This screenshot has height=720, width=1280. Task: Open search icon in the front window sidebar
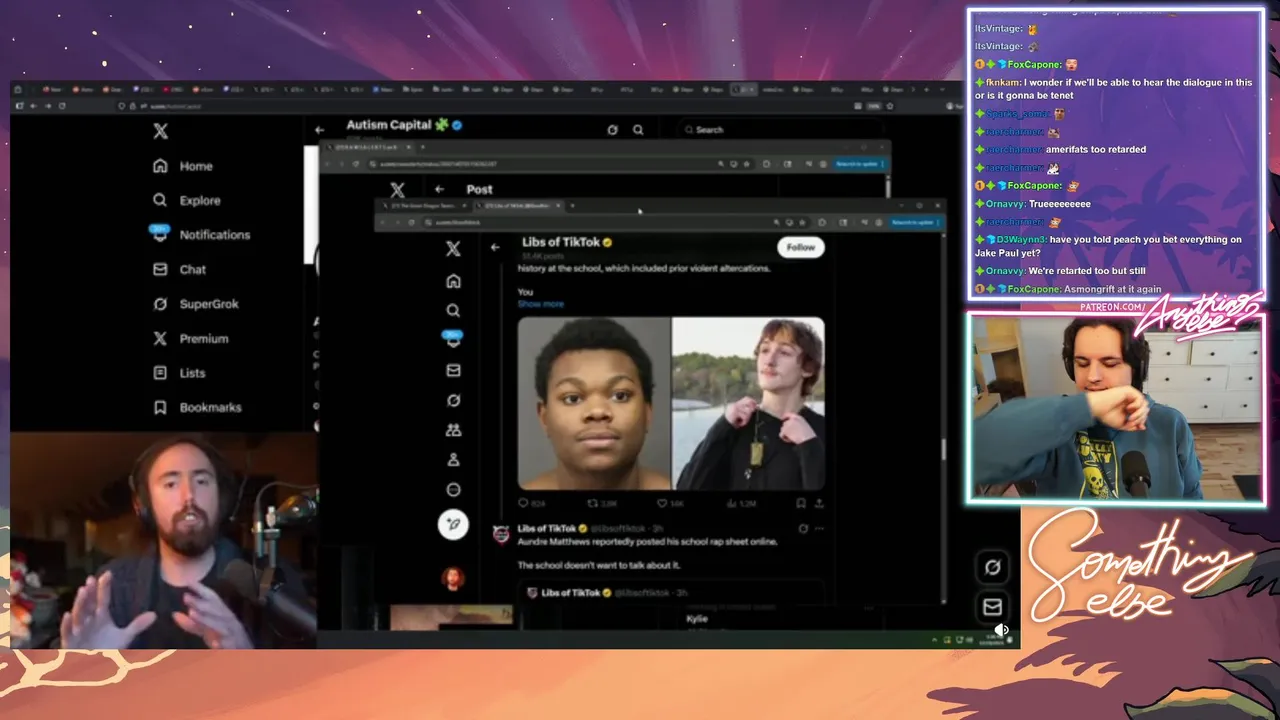tap(453, 311)
